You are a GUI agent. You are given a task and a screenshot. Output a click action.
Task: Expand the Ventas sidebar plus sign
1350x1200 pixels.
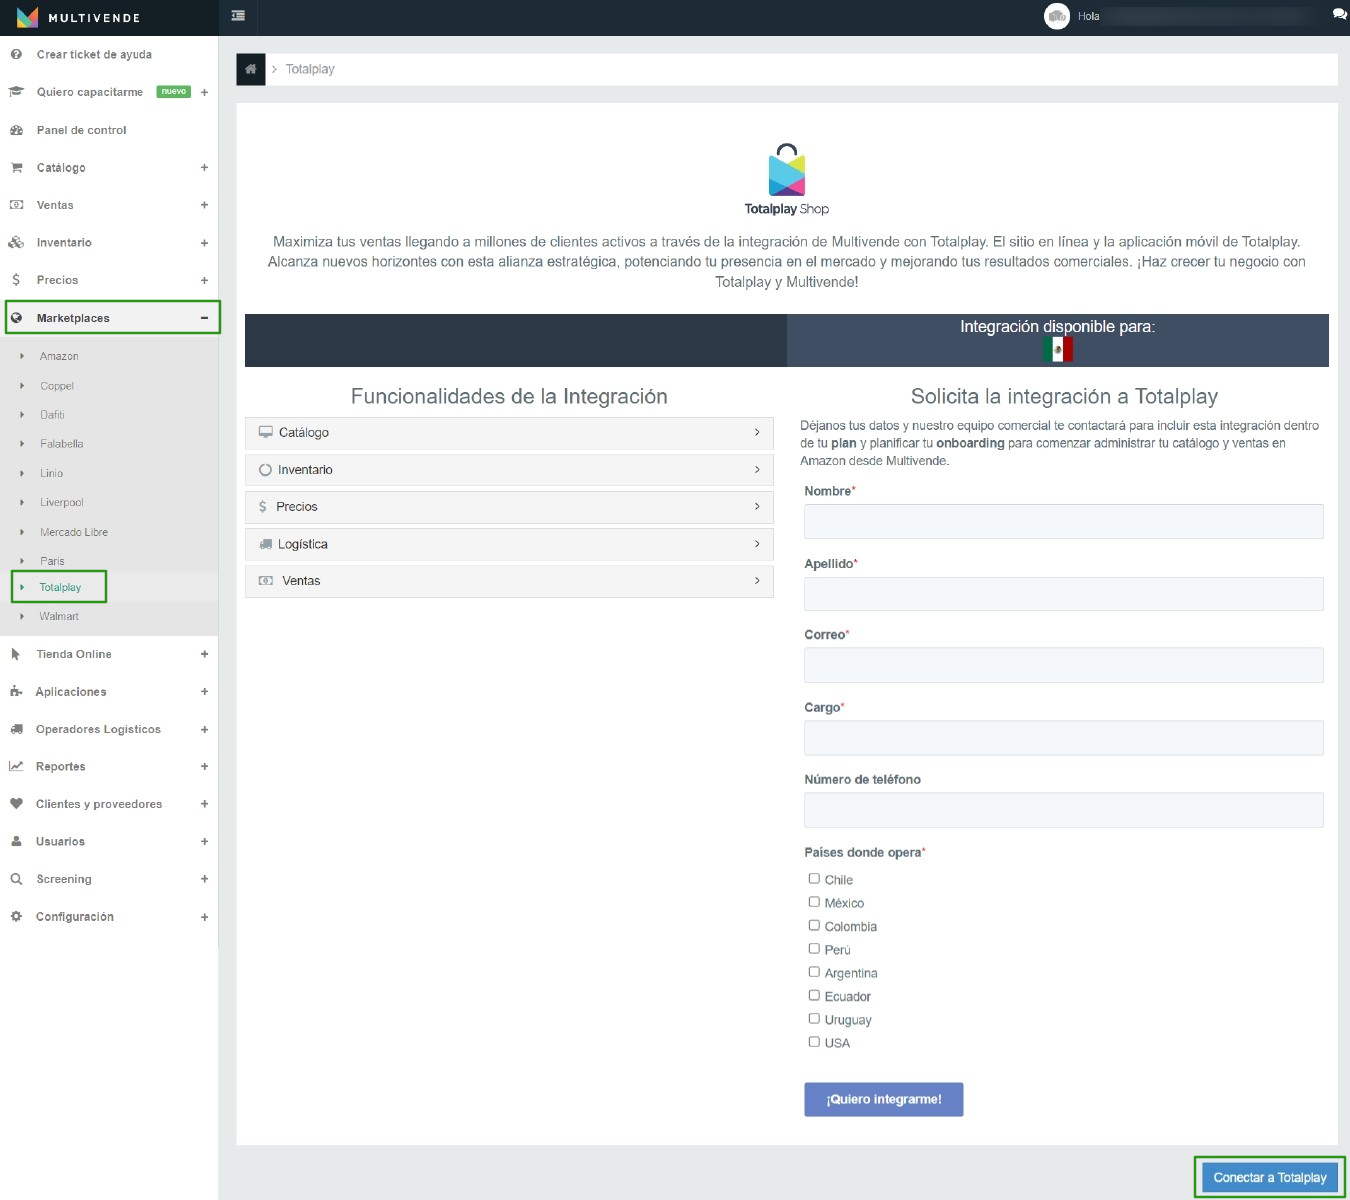204,205
